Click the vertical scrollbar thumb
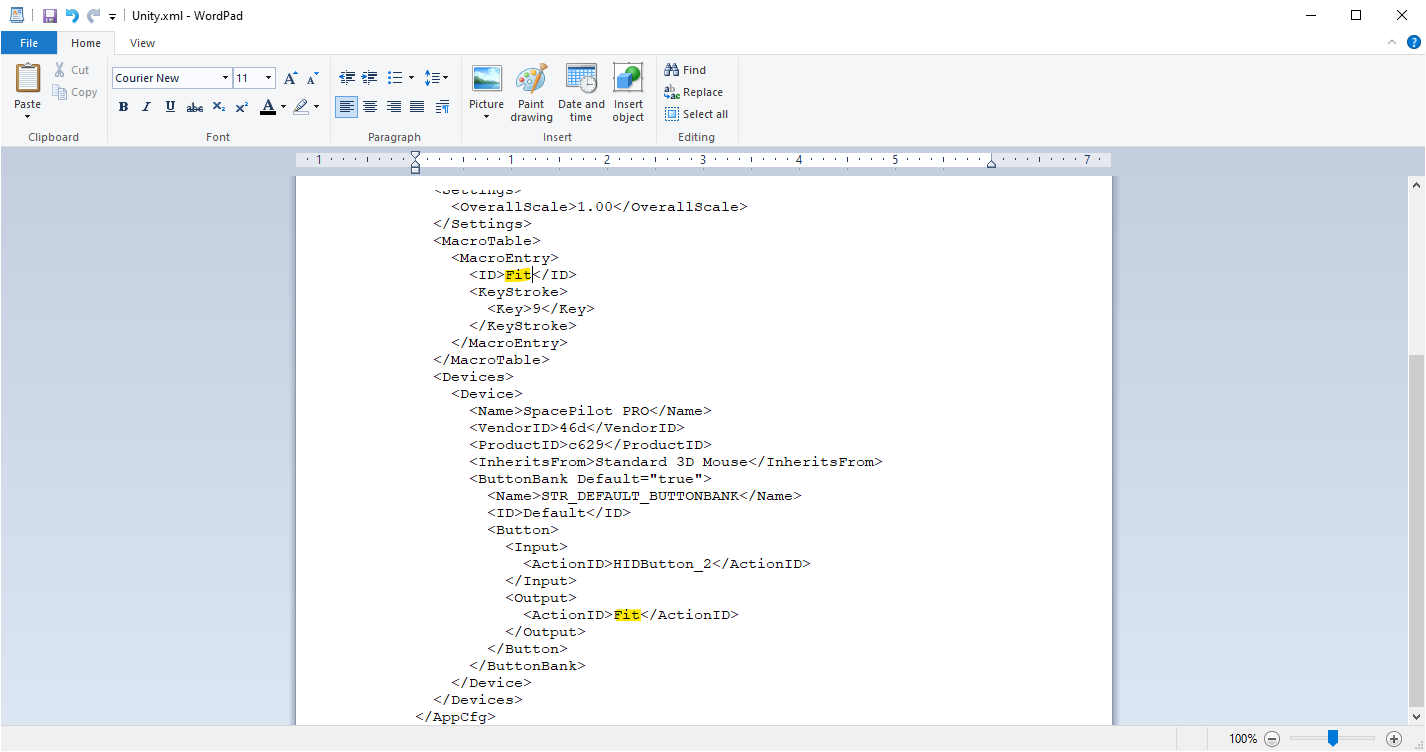Viewport: 1426px width, 752px height. tap(1415, 530)
